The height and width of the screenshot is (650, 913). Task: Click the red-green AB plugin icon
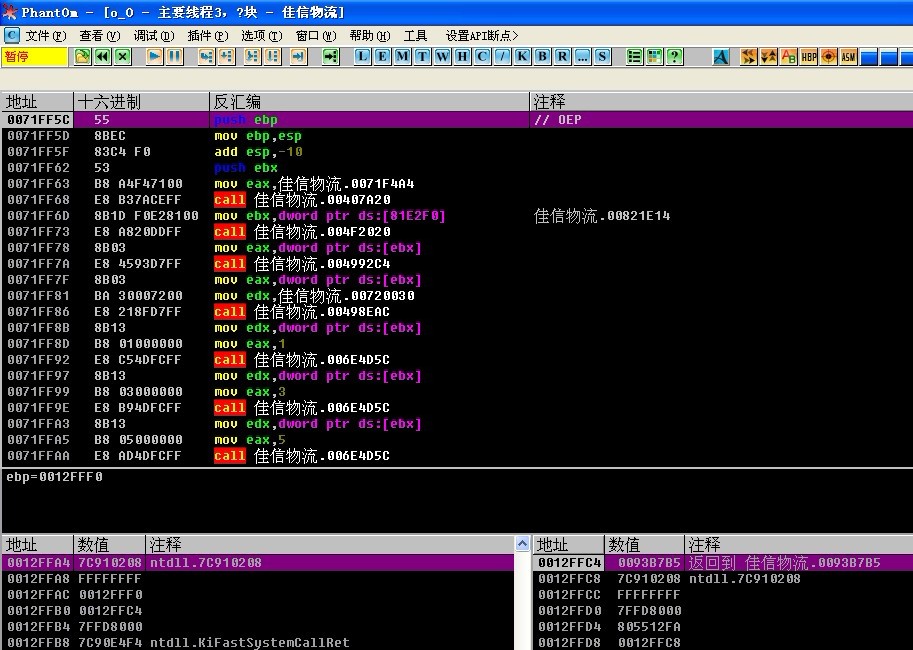788,56
